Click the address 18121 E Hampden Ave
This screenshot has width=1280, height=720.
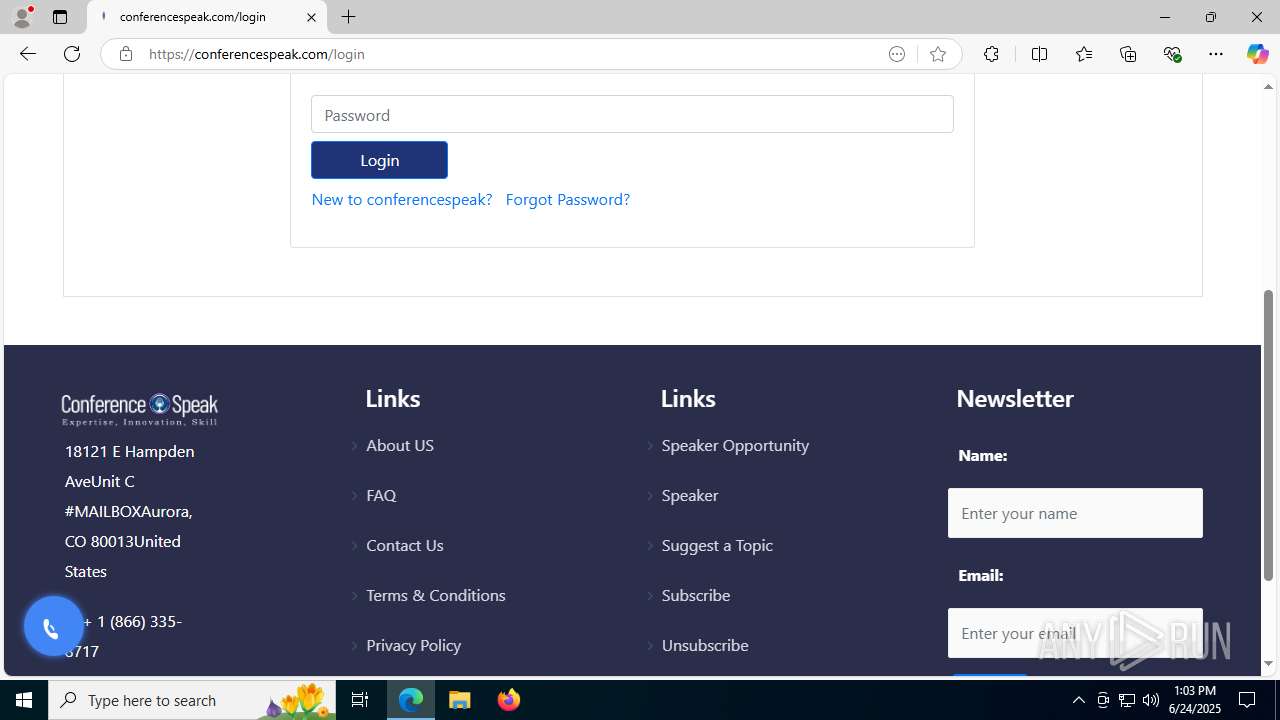130,466
